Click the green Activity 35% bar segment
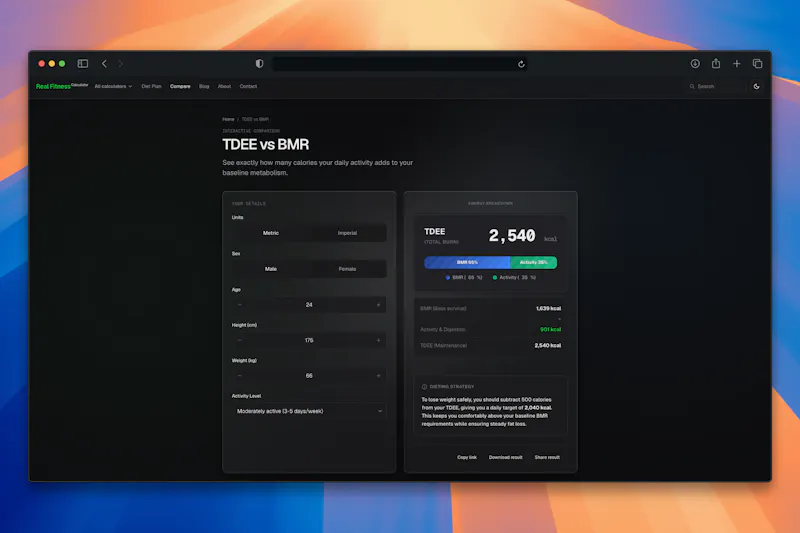Screen dimensions: 800x533 (x=534, y=262)
